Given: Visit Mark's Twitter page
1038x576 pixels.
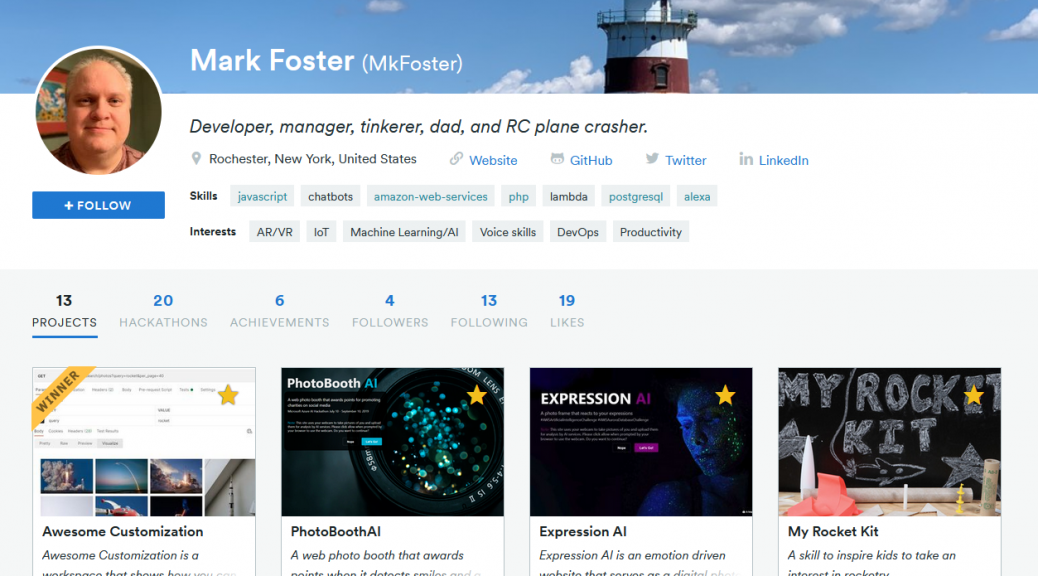Looking at the screenshot, I should click(677, 159).
